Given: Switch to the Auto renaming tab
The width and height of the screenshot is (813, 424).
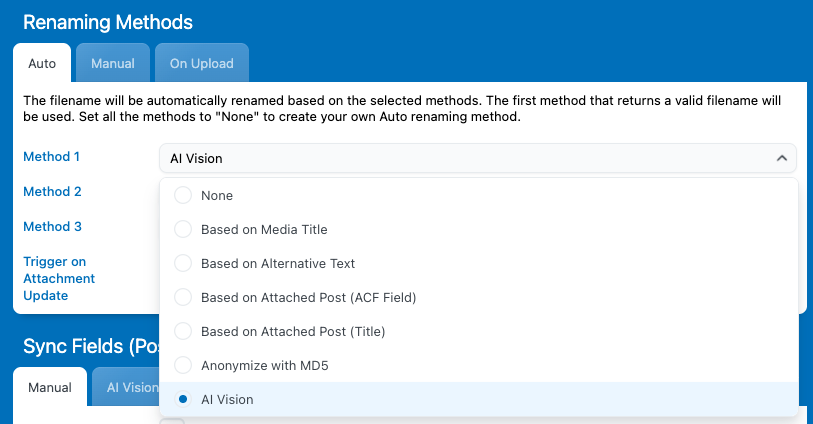Looking at the screenshot, I should tap(42, 63).
